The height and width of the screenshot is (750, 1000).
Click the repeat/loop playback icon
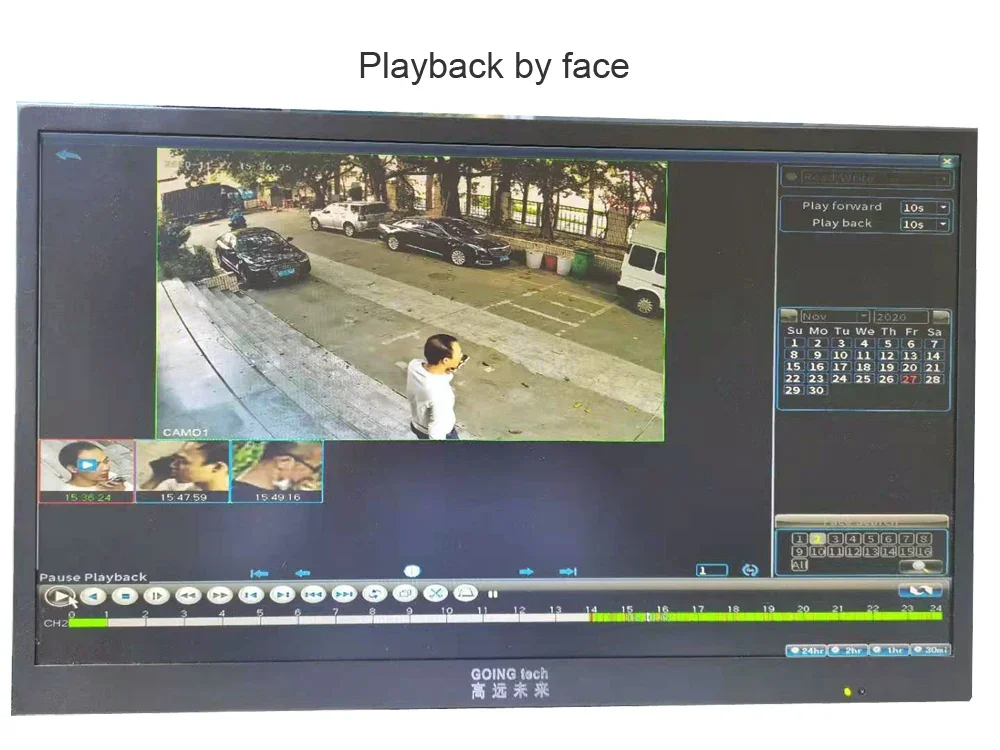point(374,594)
